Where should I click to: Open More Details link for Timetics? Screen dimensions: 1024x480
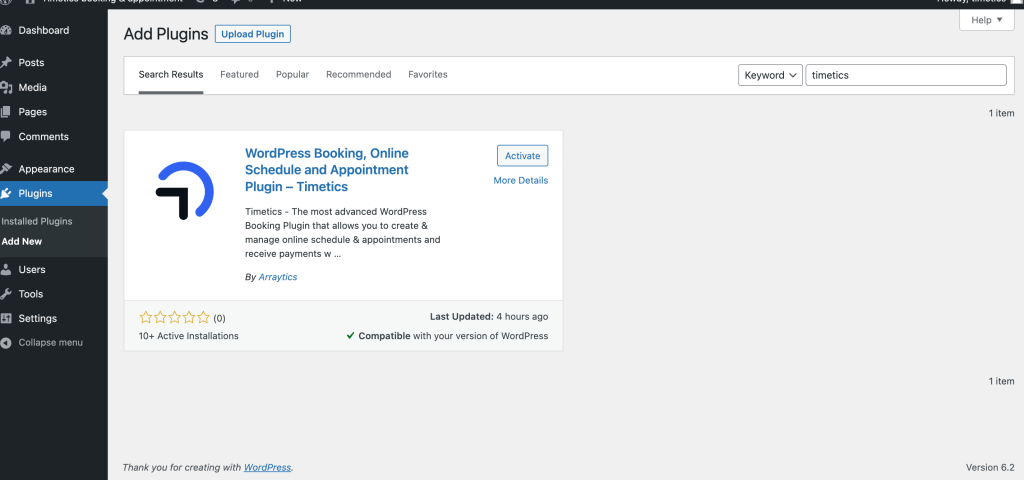coord(520,180)
